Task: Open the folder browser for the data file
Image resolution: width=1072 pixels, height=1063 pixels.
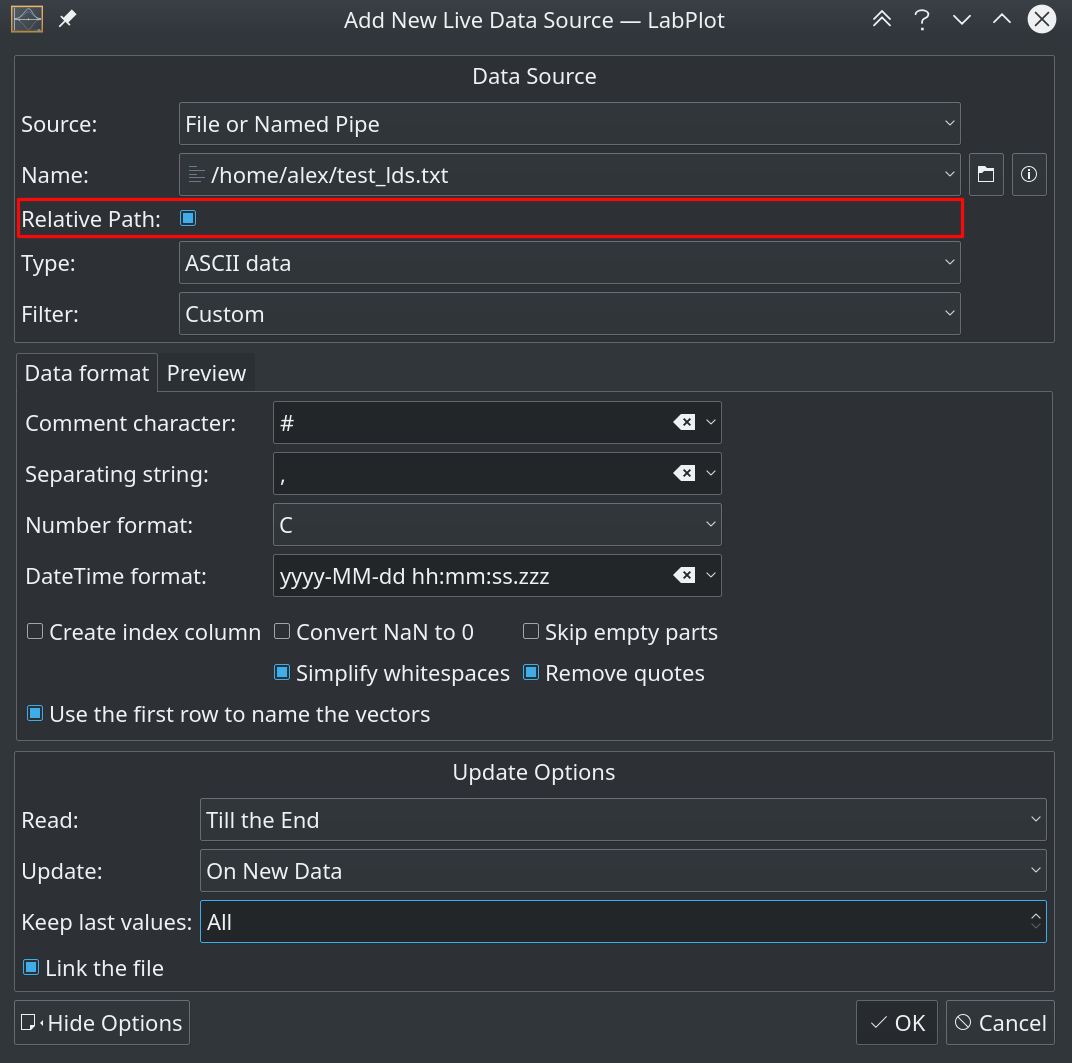Action: (986, 174)
